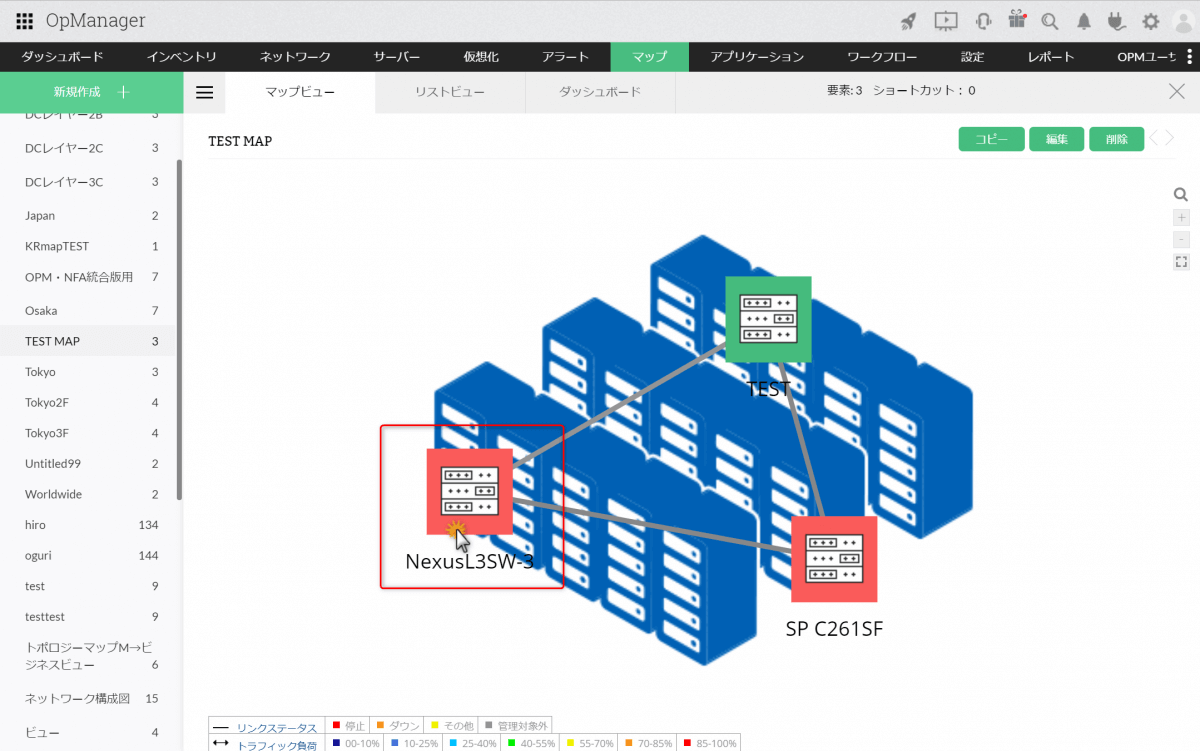This screenshot has height=751, width=1200.
Task: Switch to リストビュー tab
Action: [x=450, y=92]
